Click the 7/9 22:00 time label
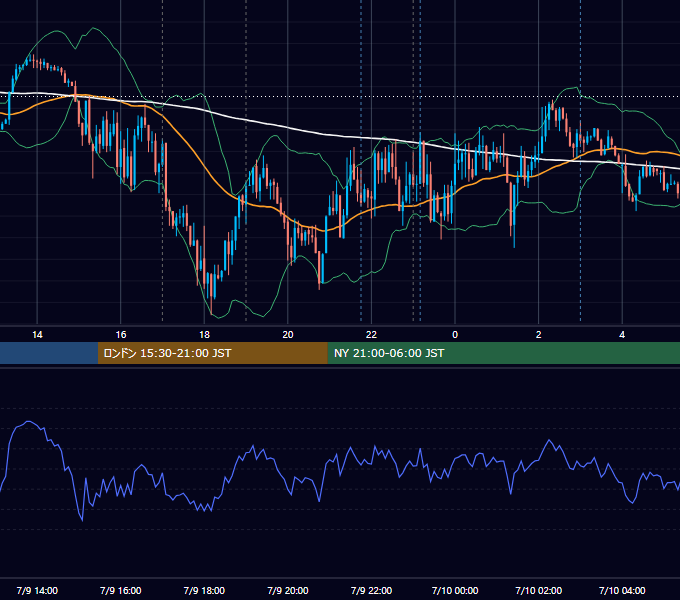The width and height of the screenshot is (680, 600). click(371, 590)
